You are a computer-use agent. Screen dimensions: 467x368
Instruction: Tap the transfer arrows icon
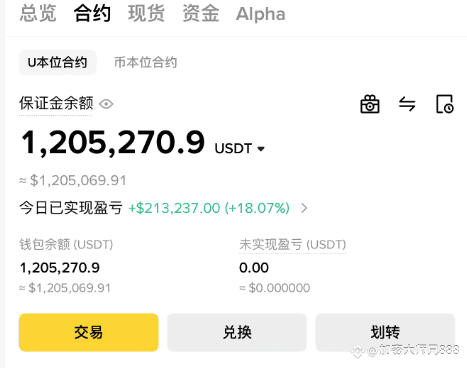407,104
